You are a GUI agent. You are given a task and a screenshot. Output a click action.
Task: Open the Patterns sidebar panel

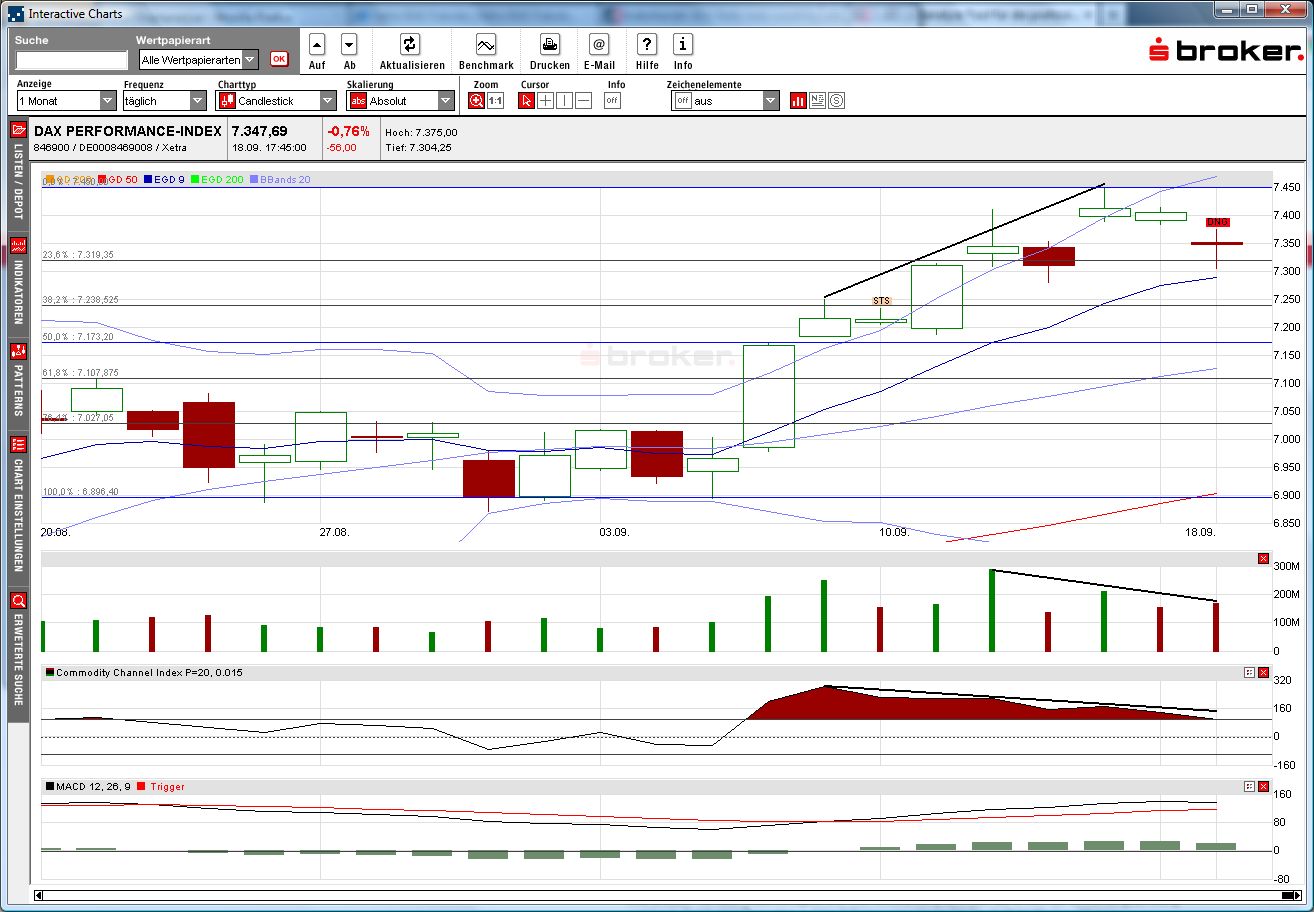(18, 381)
